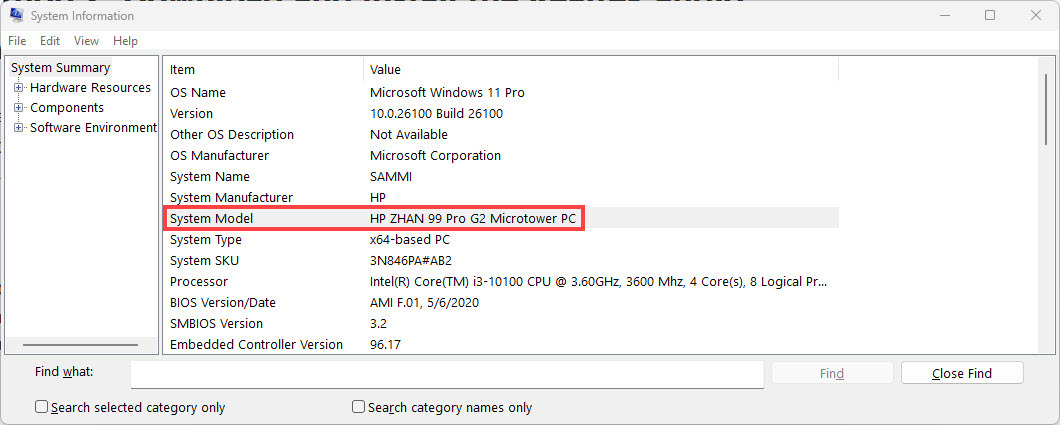Select System Summary in the tree

click(x=61, y=68)
